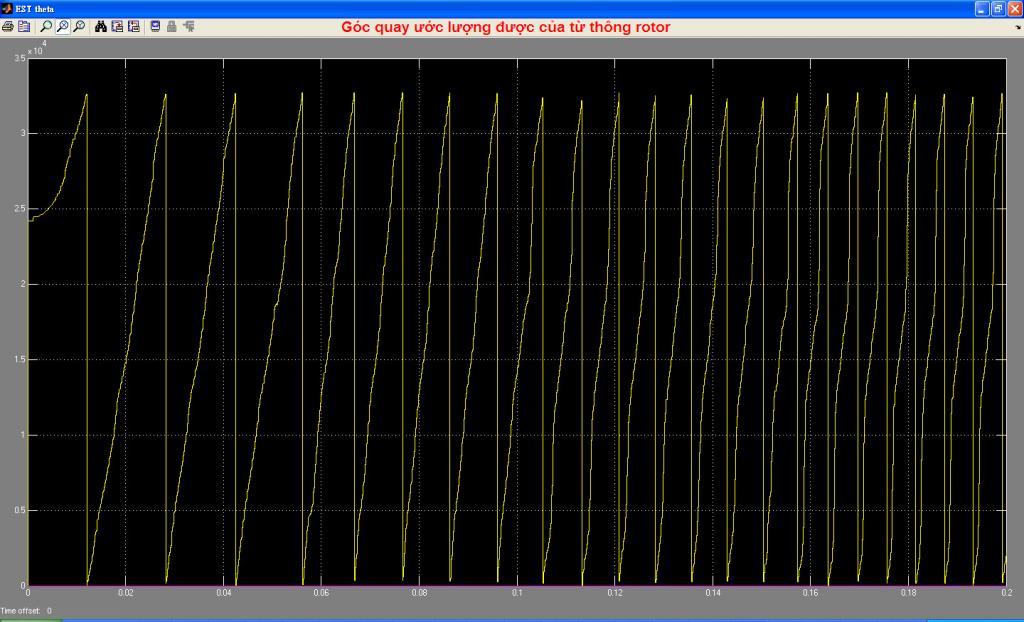Screen dimensions: 1024x622
Task: Restore down the scope window
Action: tap(997, 8)
